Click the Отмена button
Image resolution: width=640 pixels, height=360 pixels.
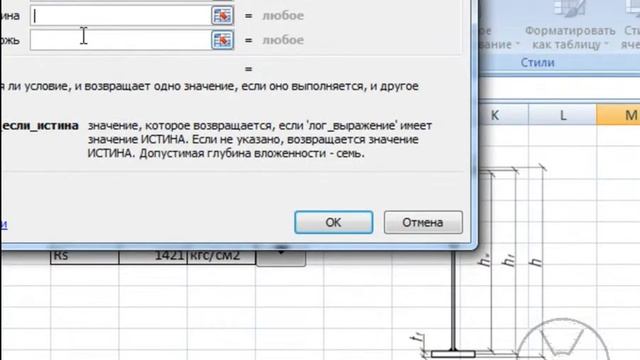[423, 222]
